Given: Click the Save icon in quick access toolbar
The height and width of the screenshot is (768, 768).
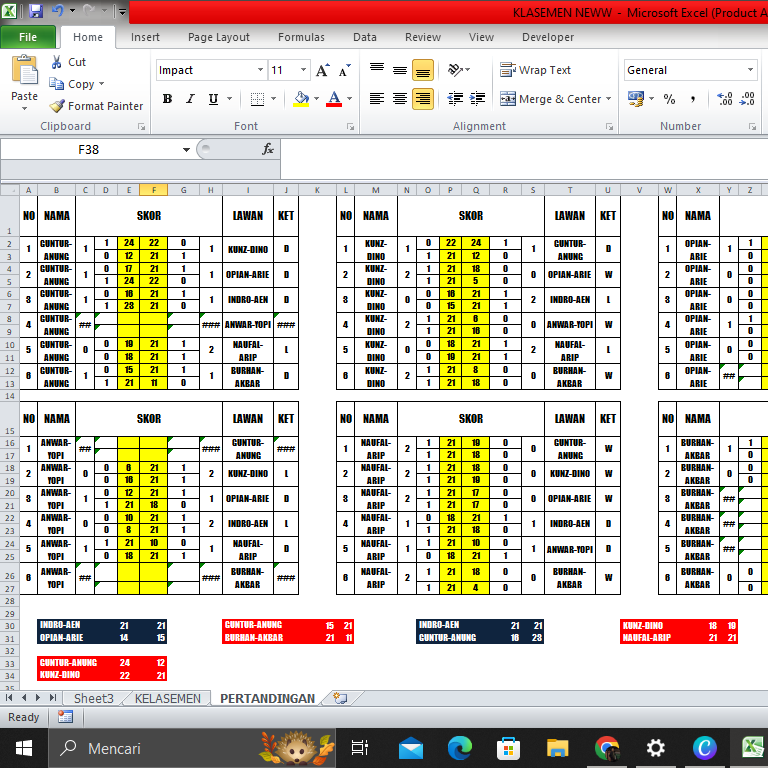Looking at the screenshot, I should point(36,11).
